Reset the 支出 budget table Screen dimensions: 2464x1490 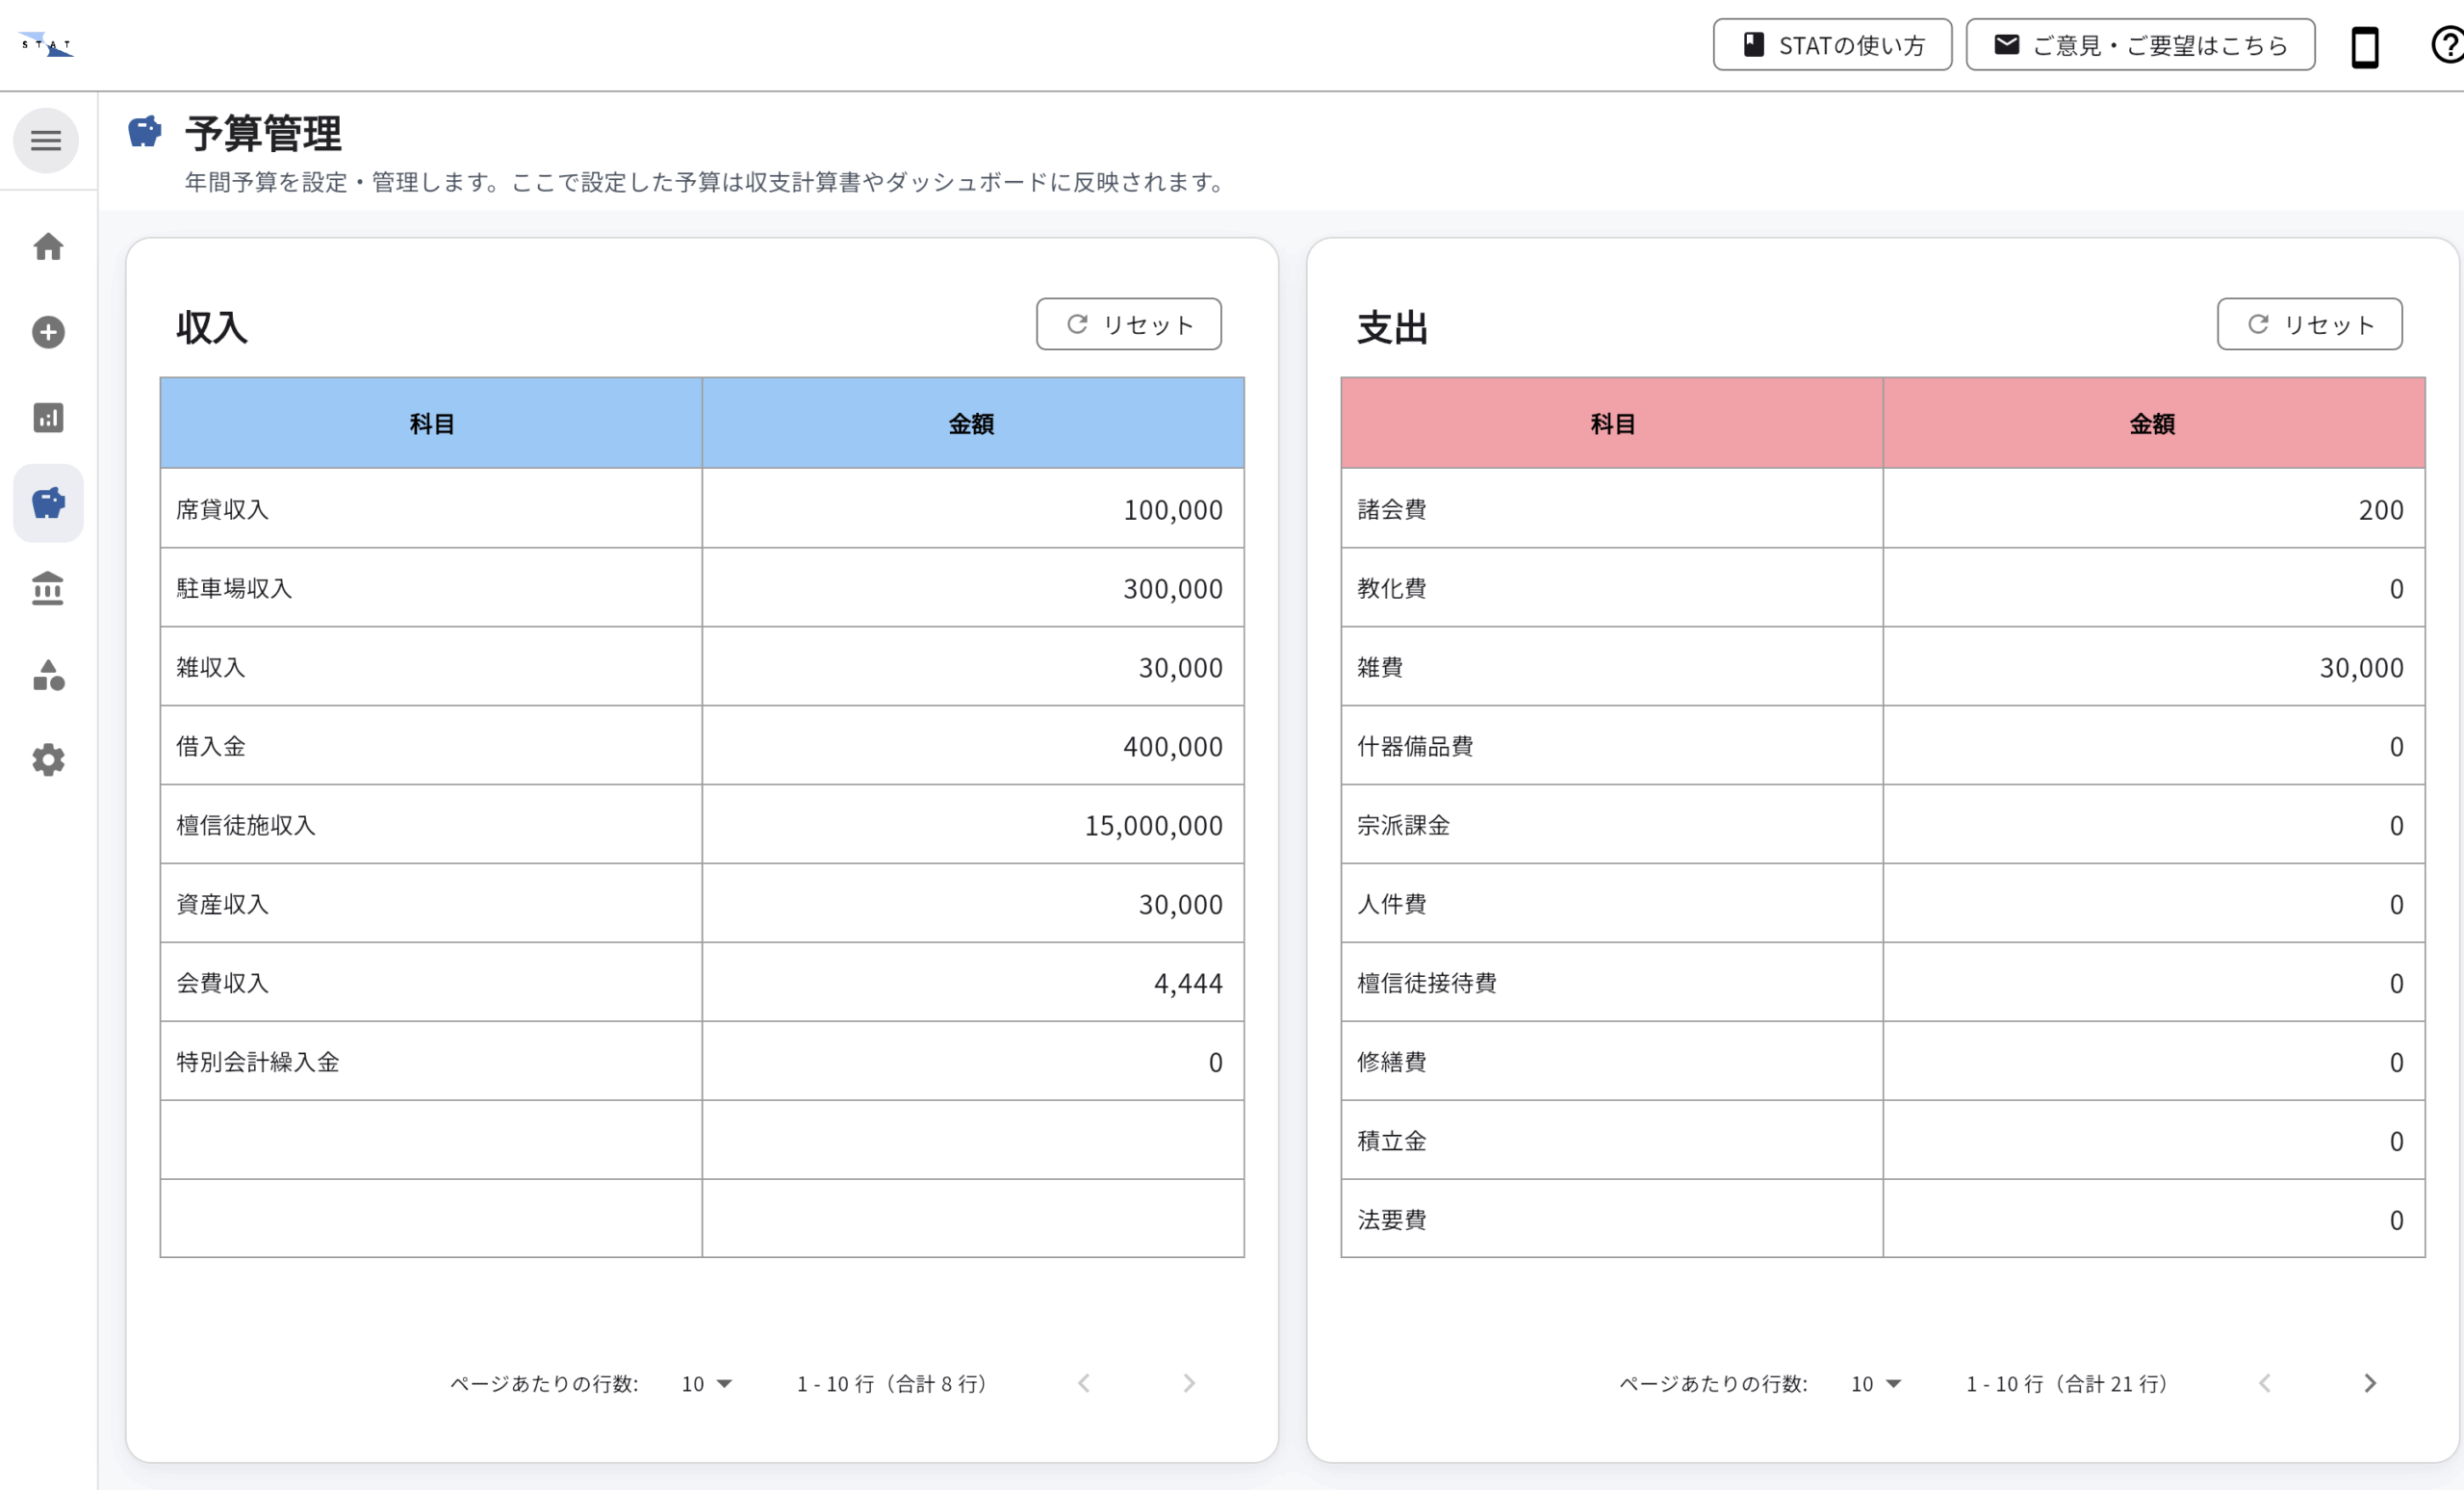(x=2309, y=324)
